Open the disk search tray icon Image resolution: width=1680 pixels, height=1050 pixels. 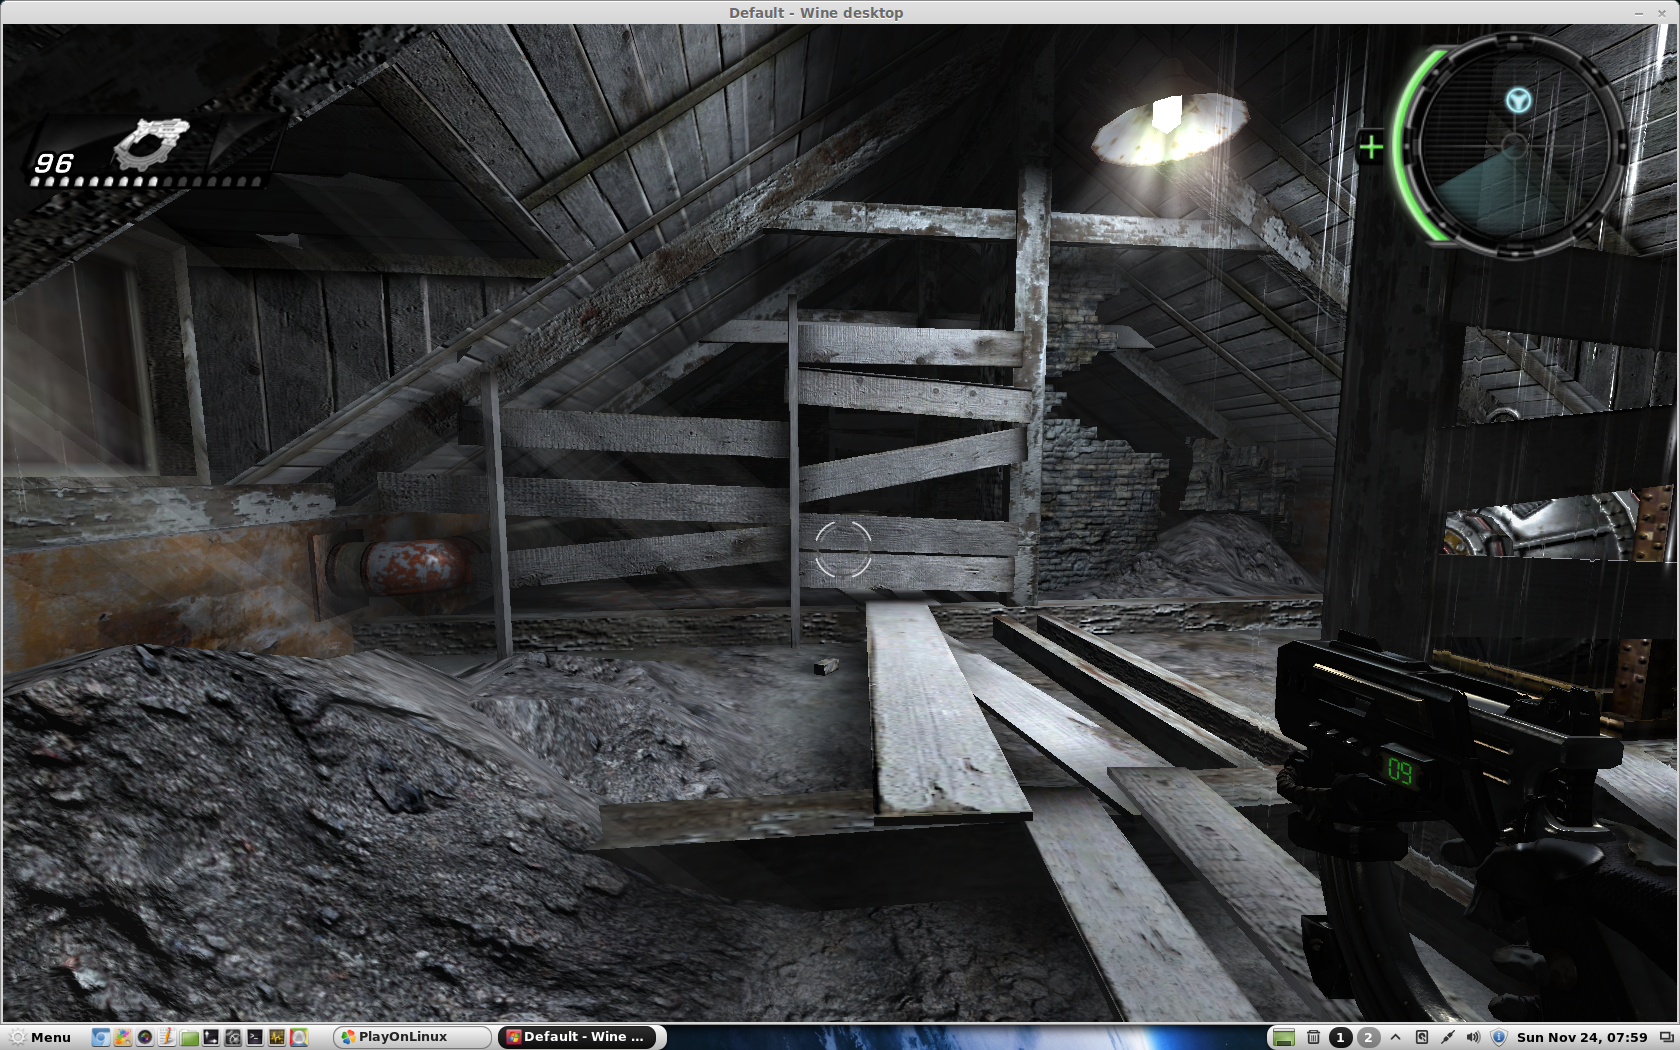click(x=1422, y=1037)
